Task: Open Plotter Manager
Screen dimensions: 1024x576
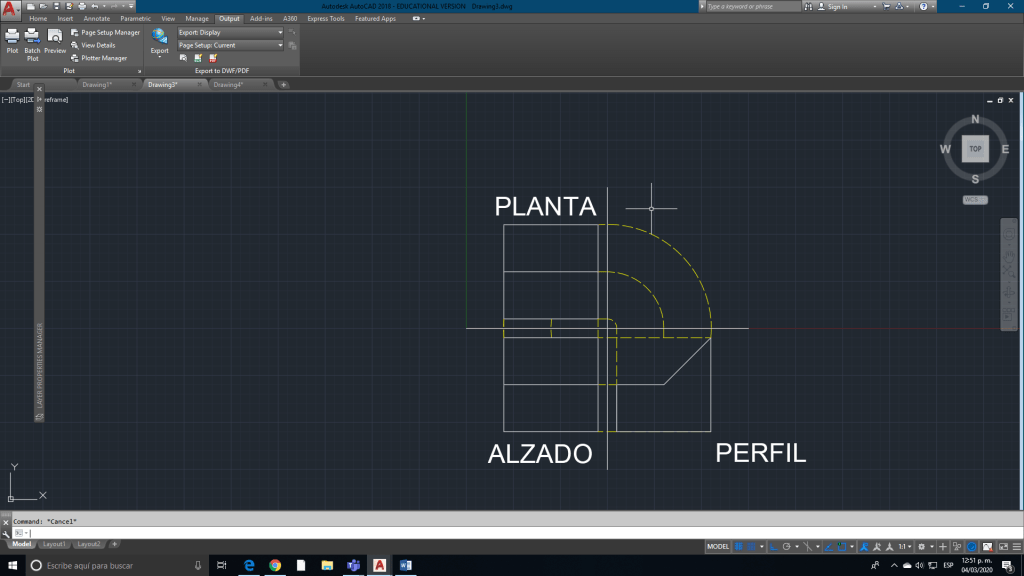Action: click(103, 58)
